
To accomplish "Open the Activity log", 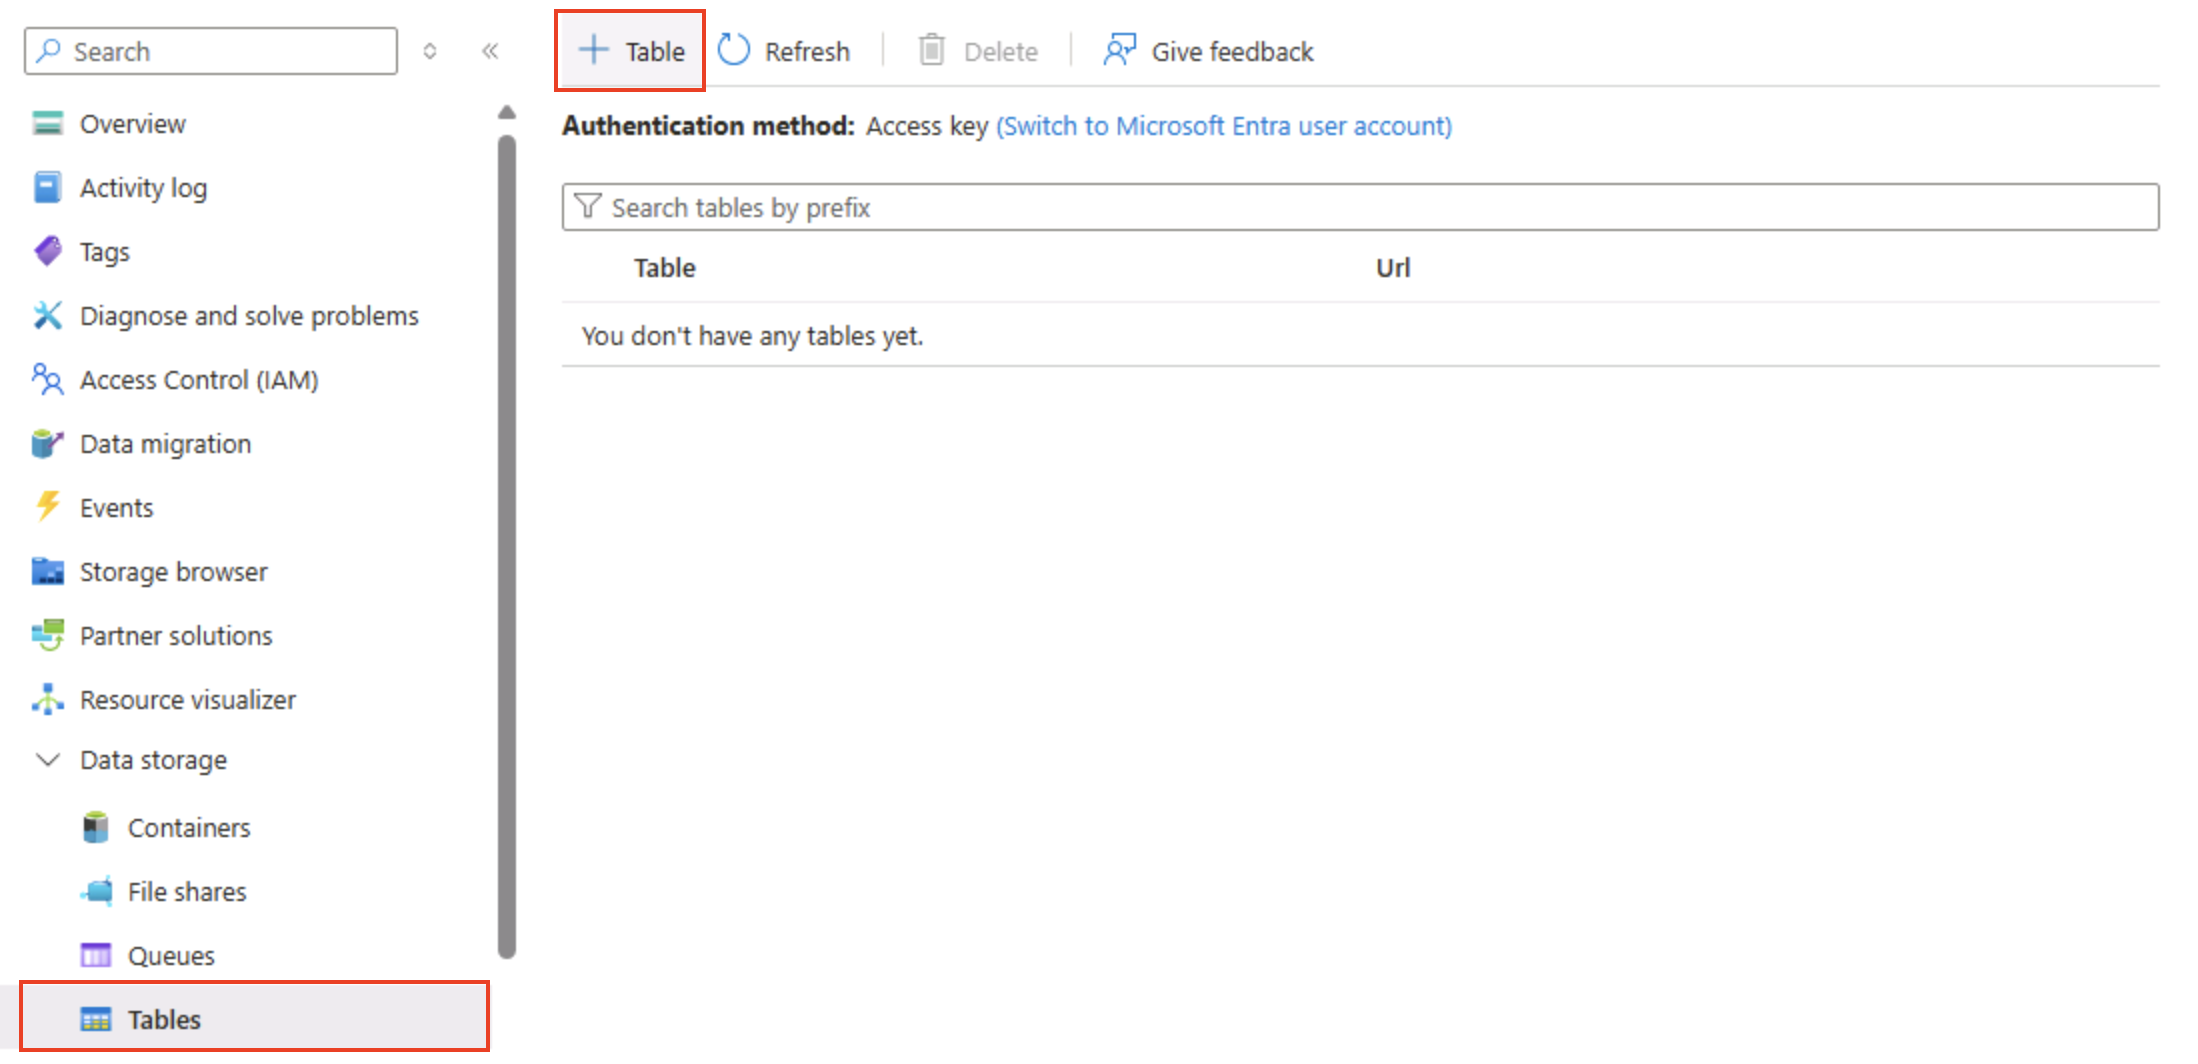I will (x=144, y=187).
